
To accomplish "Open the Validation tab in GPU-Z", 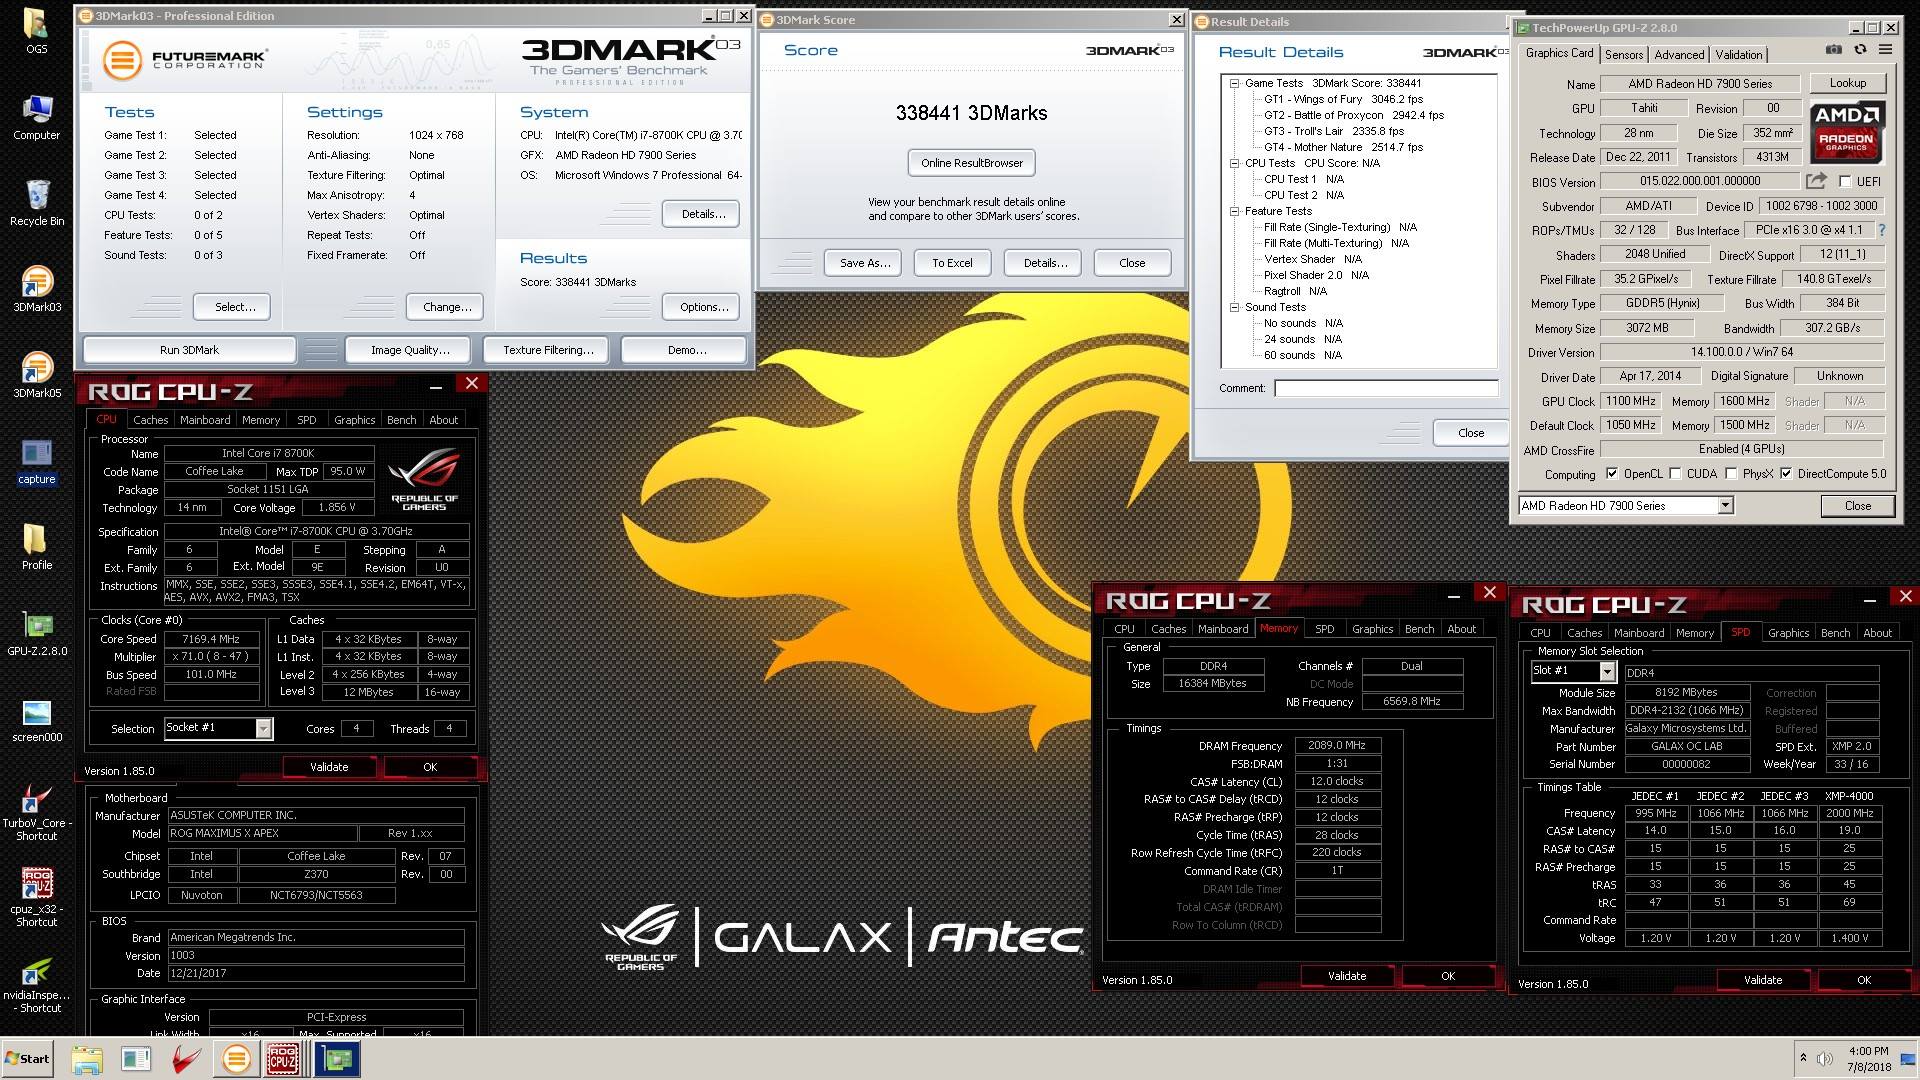I will (1739, 55).
